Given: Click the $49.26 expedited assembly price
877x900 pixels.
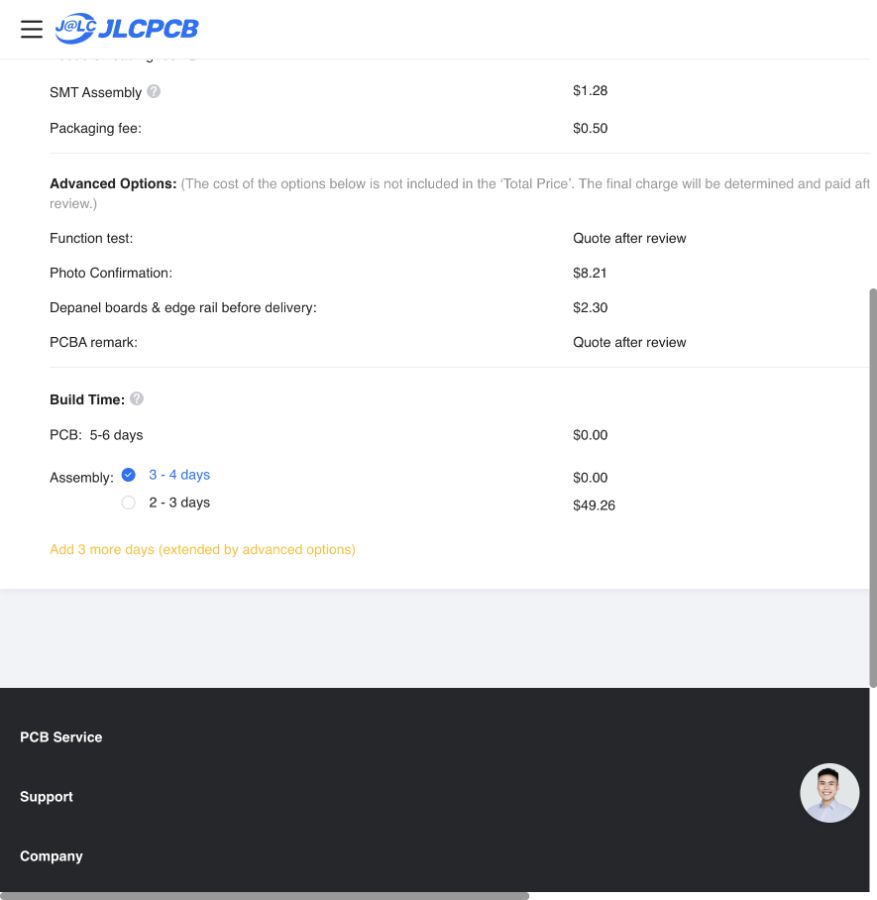Looking at the screenshot, I should coord(594,505).
